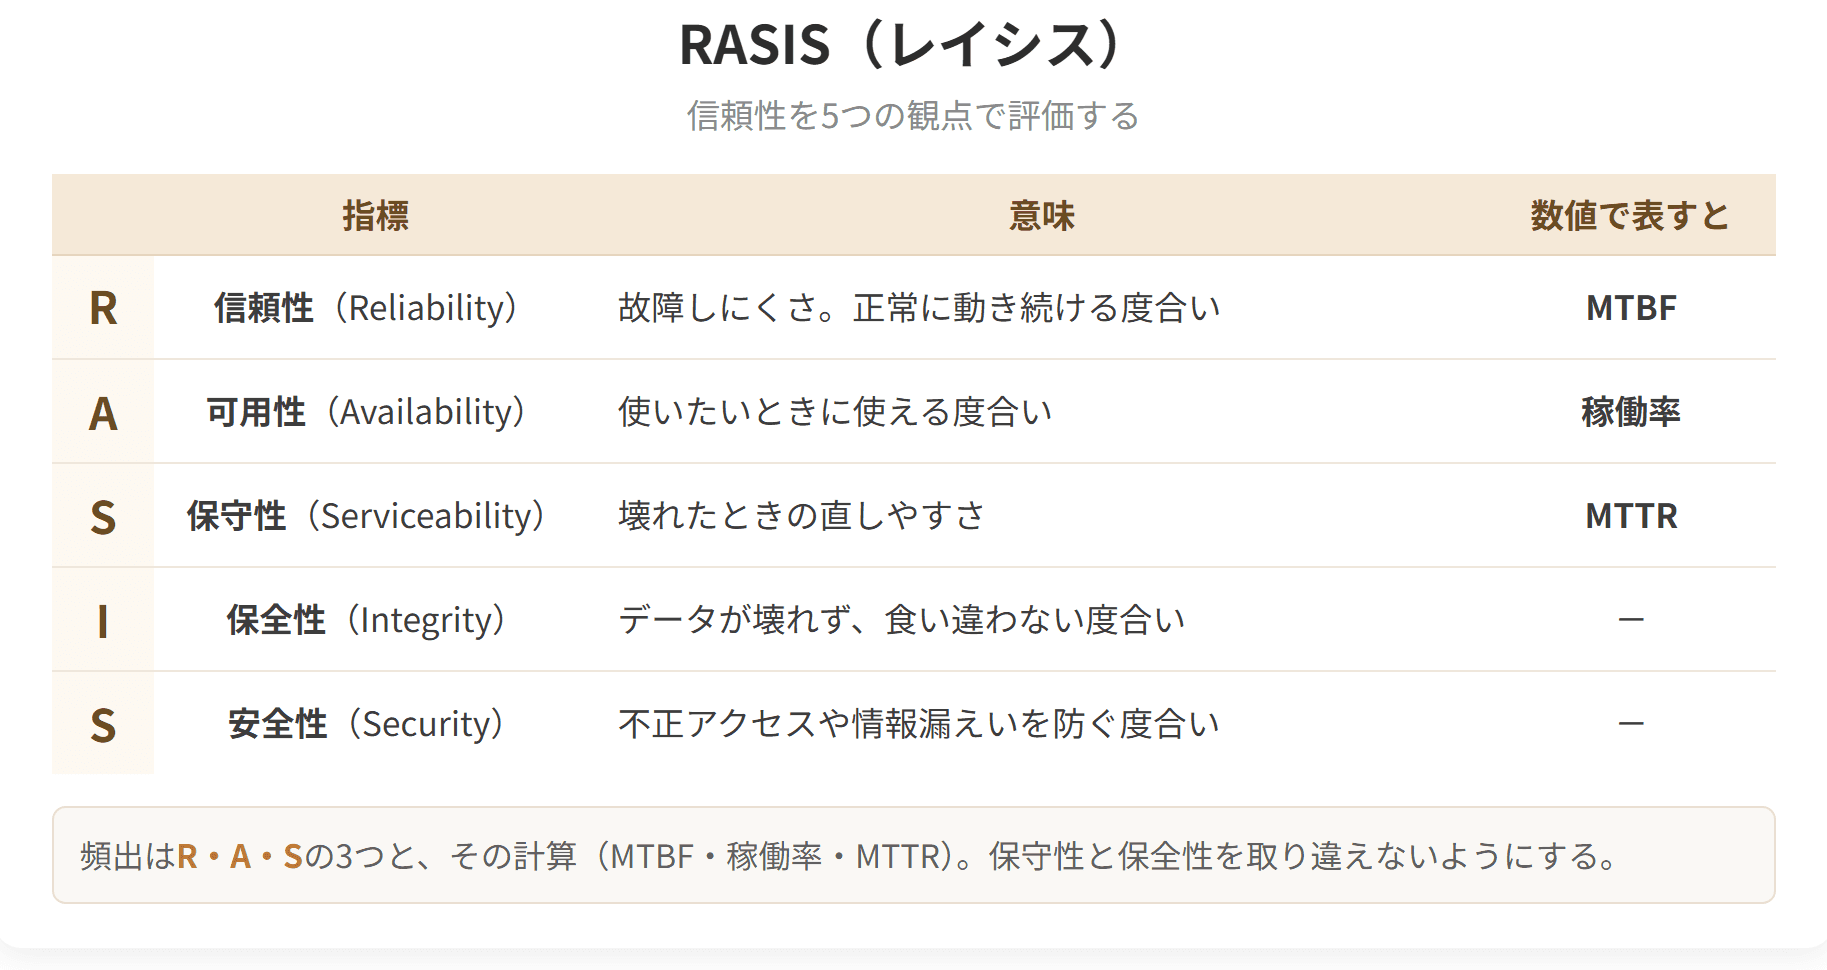Click the "指標" column header
Viewport: 1827px width, 970px height.
376,215
